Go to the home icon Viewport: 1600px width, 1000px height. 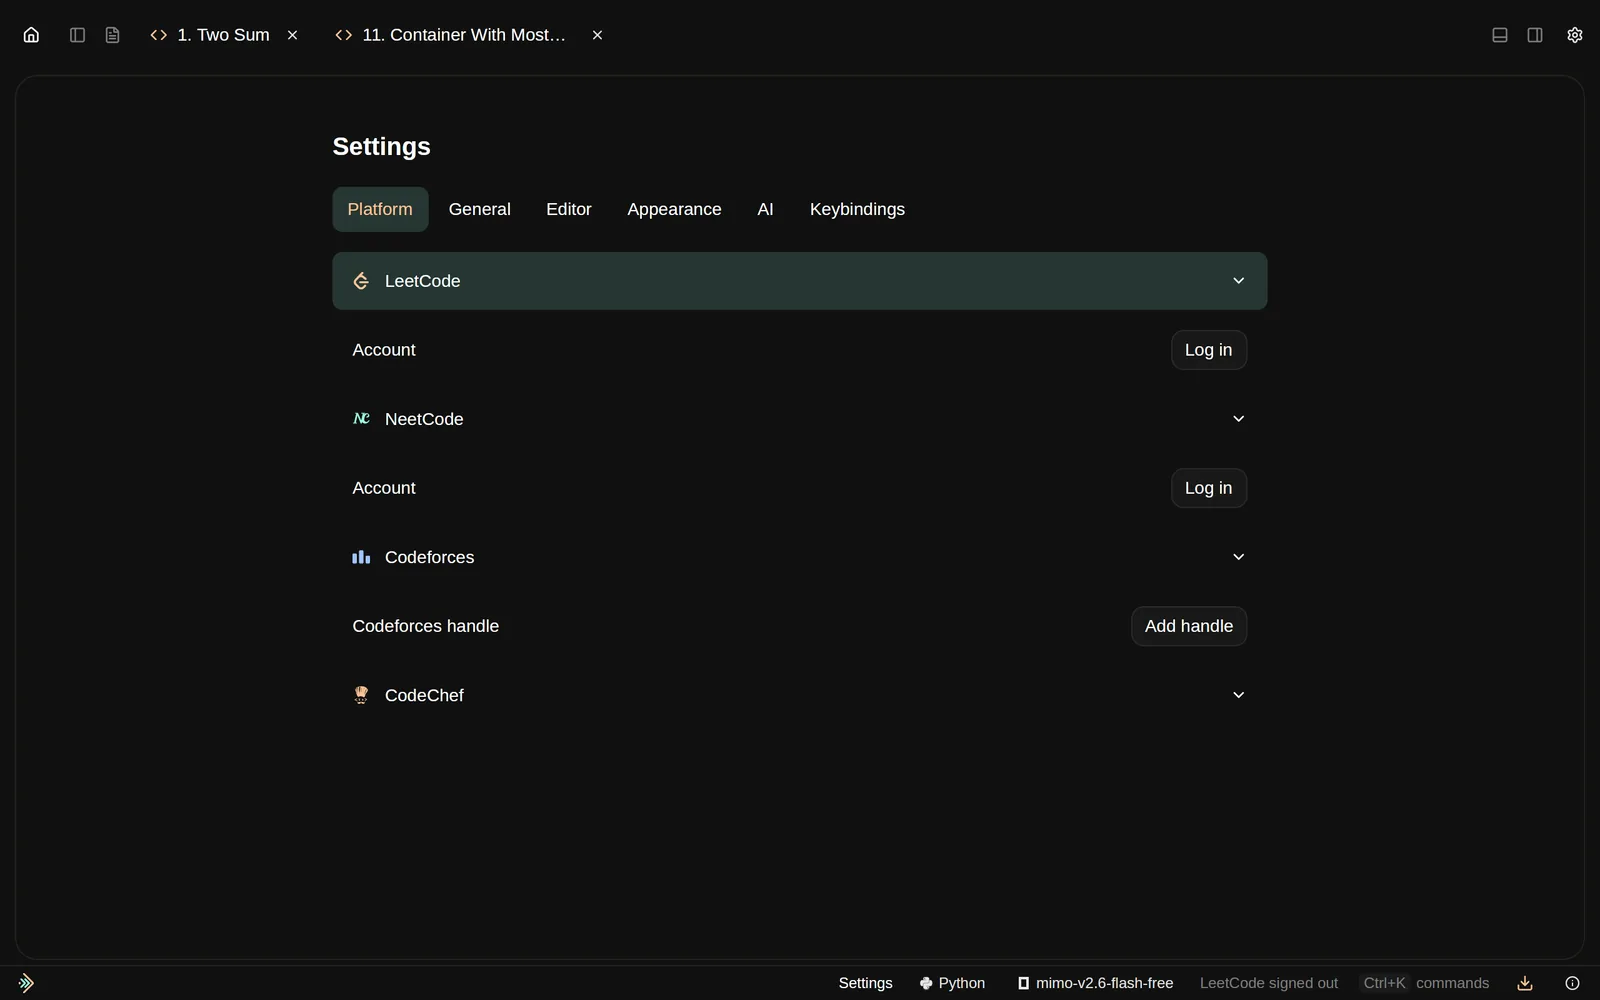[31, 35]
